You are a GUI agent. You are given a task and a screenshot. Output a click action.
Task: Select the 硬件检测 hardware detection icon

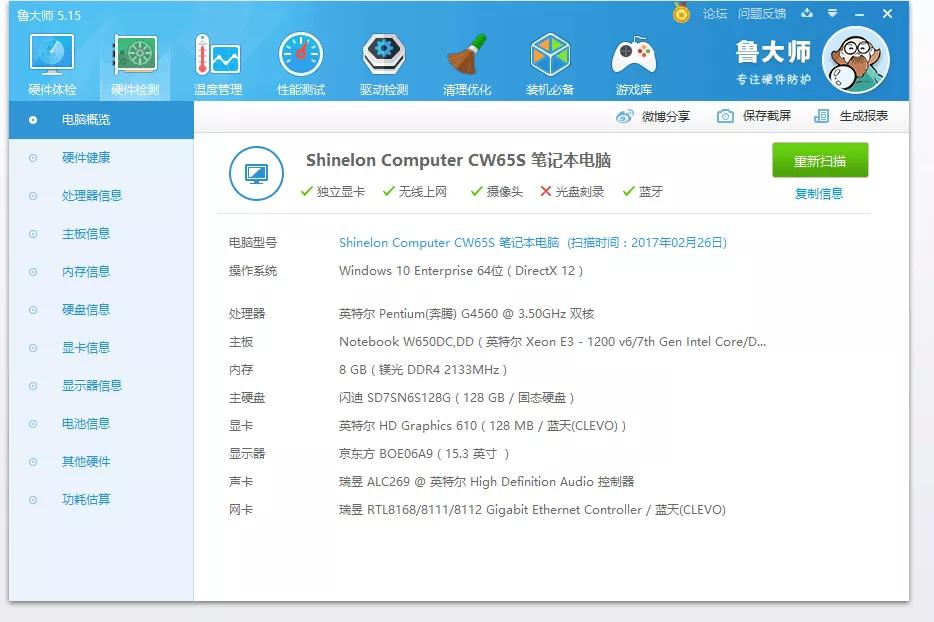pyautogui.click(x=135, y=64)
